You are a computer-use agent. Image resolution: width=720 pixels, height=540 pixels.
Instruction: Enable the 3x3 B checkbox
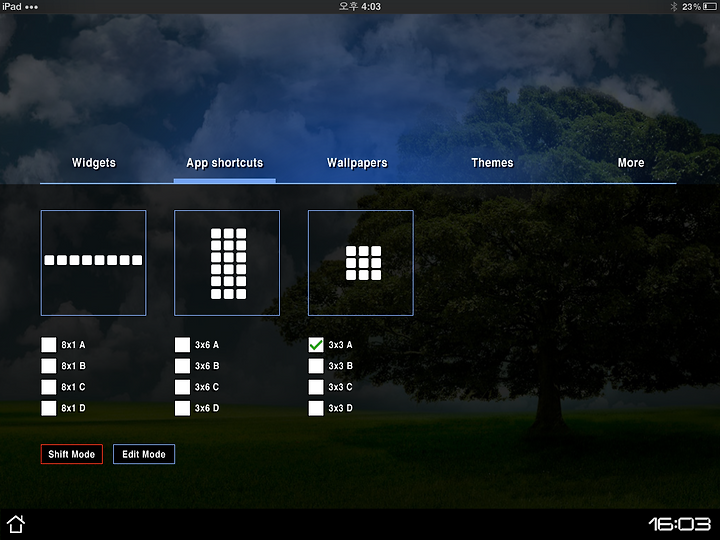click(x=316, y=366)
